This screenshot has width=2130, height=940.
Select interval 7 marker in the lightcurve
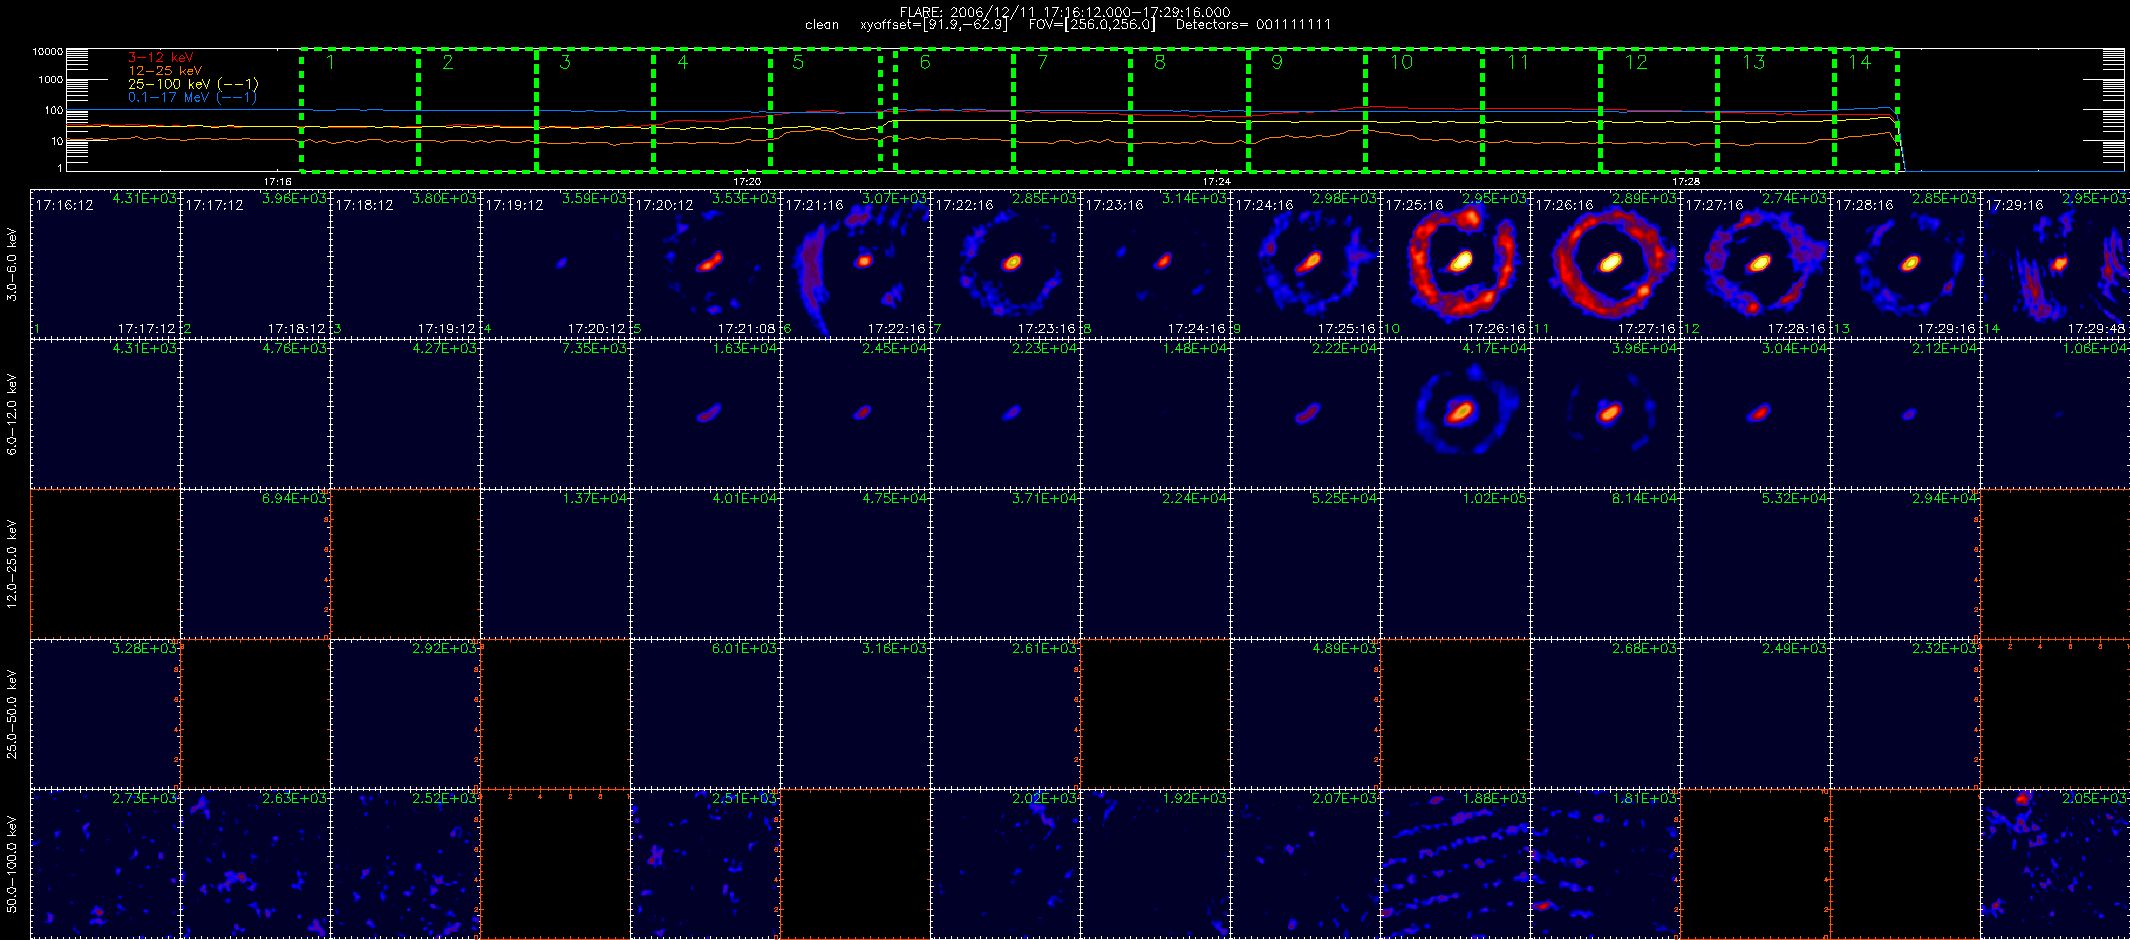tap(1043, 62)
